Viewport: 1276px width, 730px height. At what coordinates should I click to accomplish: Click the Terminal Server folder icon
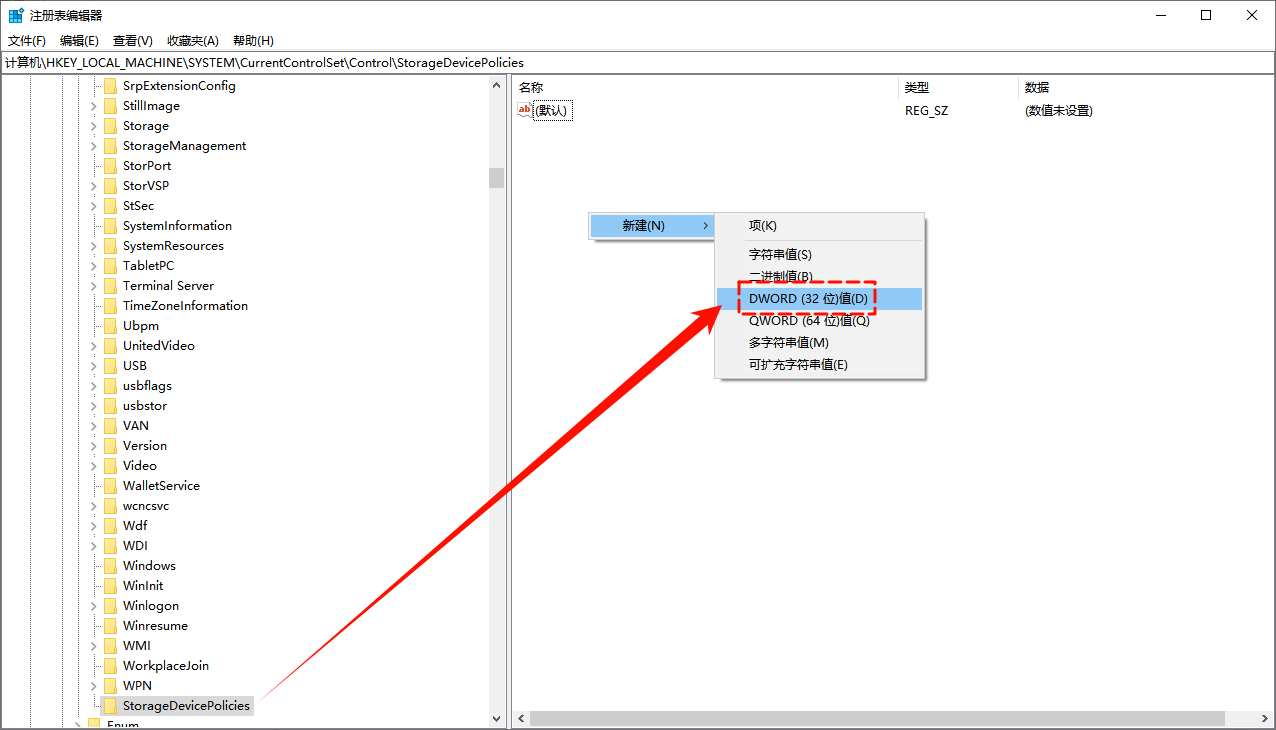[110, 286]
